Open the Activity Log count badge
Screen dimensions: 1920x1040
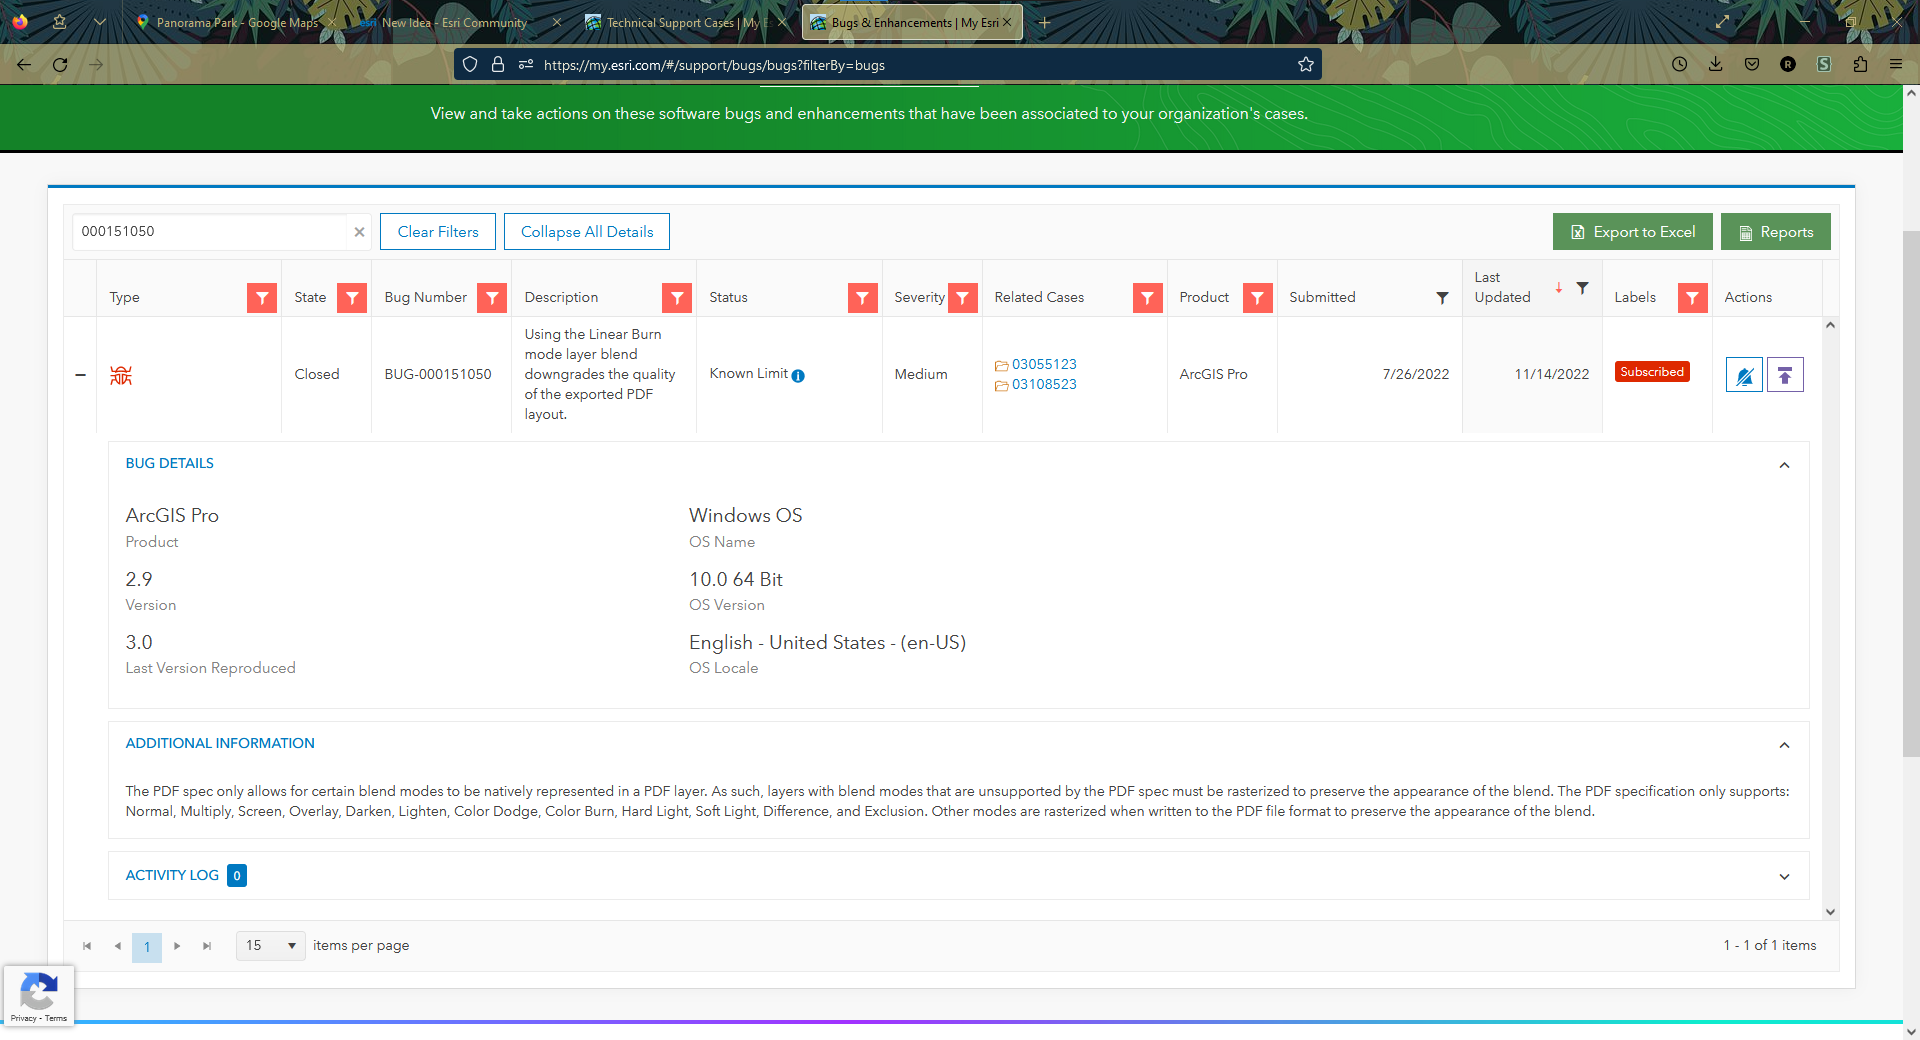point(237,876)
